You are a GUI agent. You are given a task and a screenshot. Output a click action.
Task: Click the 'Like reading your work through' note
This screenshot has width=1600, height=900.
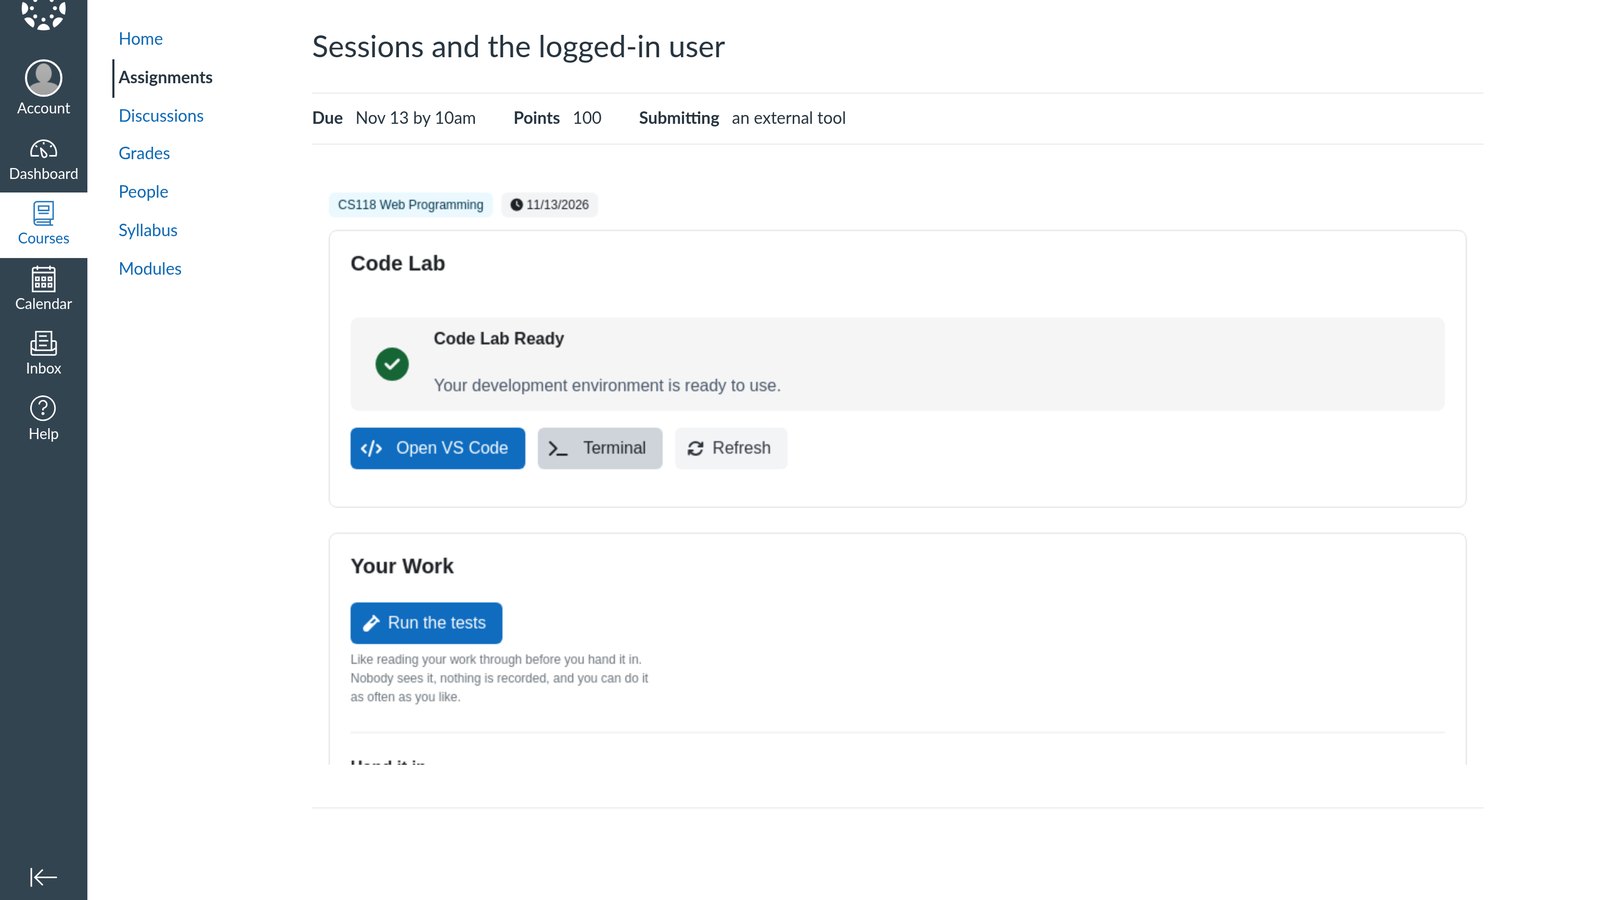[x=499, y=678]
